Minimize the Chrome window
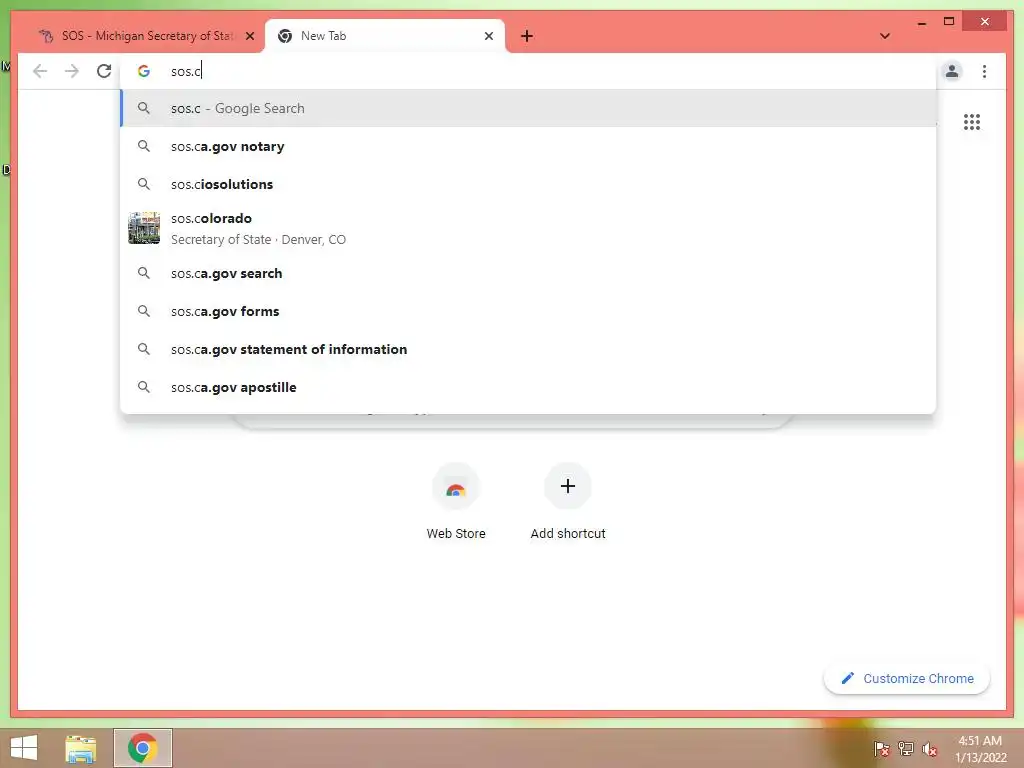 [x=921, y=22]
